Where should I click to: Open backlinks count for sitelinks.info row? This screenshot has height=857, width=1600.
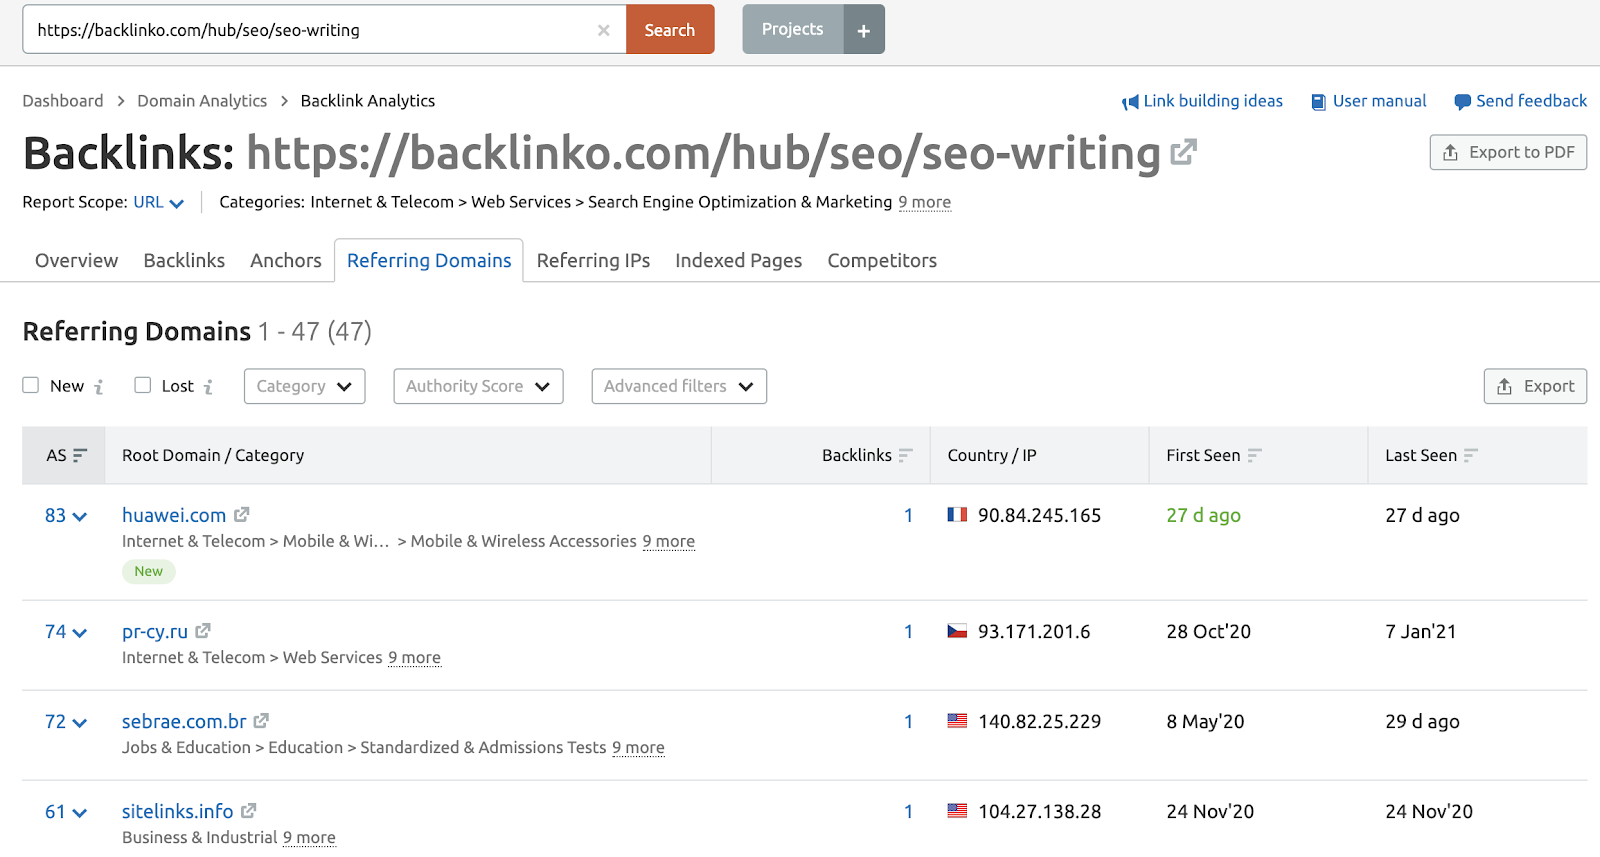pyautogui.click(x=908, y=811)
